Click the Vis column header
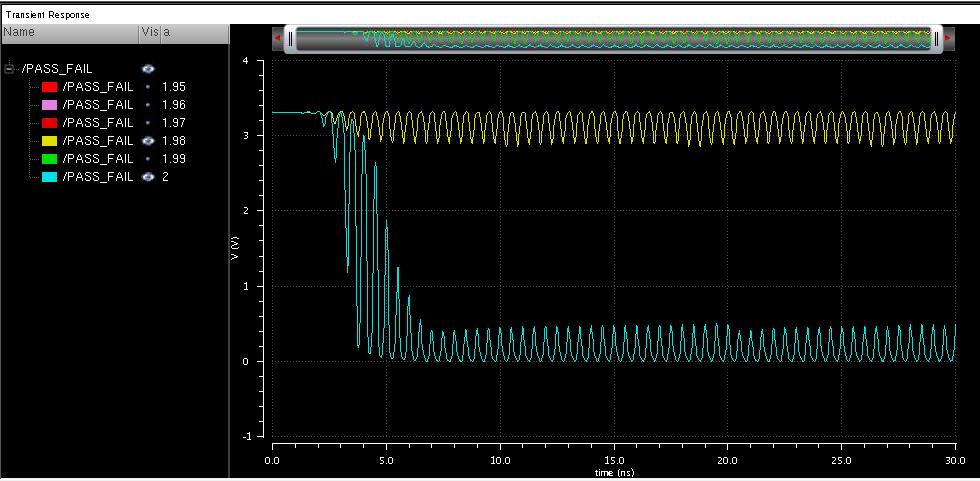This screenshot has width=980, height=481. pos(149,32)
